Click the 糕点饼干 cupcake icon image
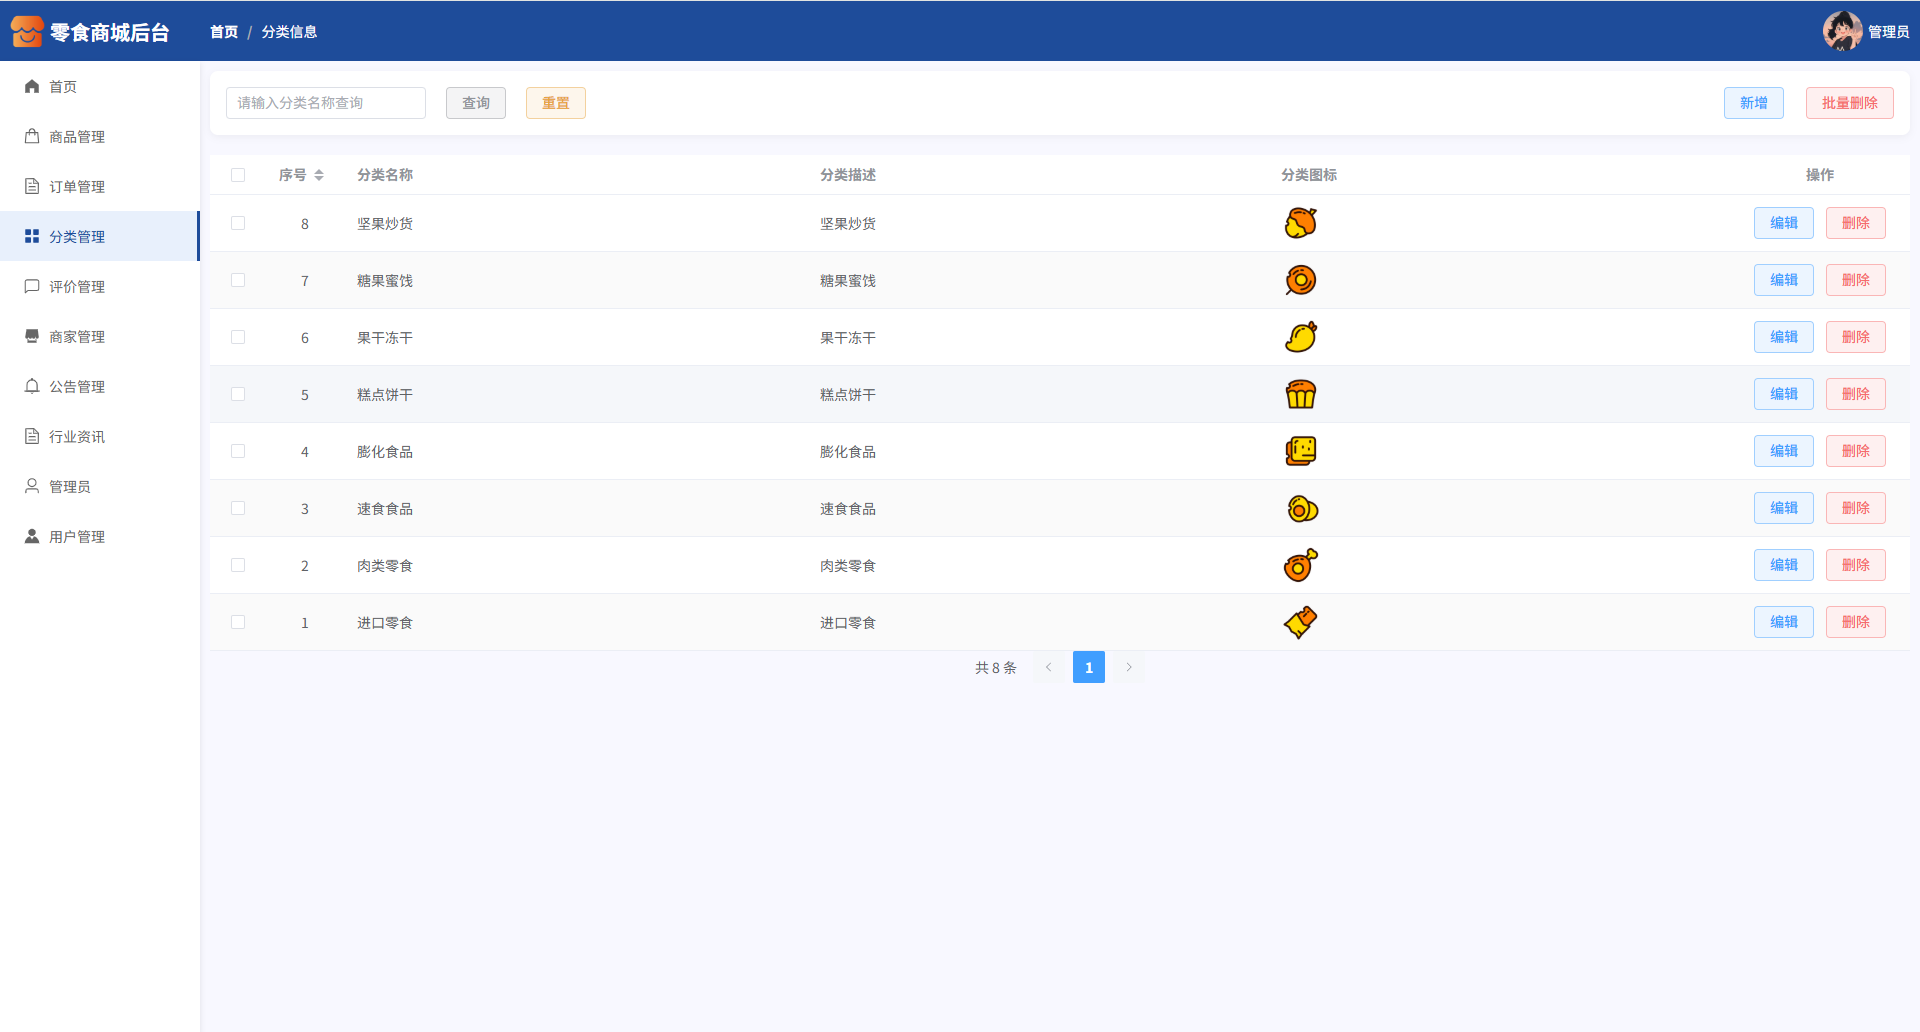1920x1032 pixels. 1300,394
